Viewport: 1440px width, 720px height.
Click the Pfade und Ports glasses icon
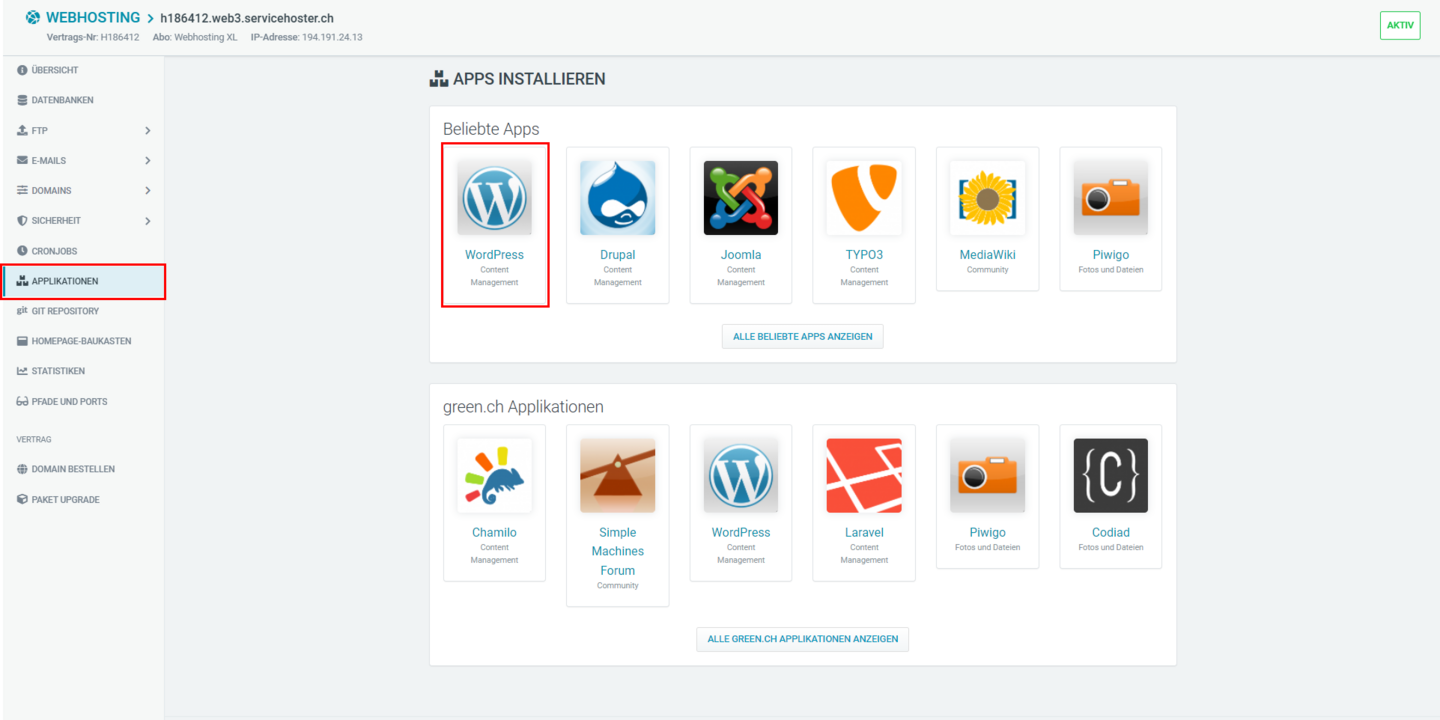tap(22, 401)
